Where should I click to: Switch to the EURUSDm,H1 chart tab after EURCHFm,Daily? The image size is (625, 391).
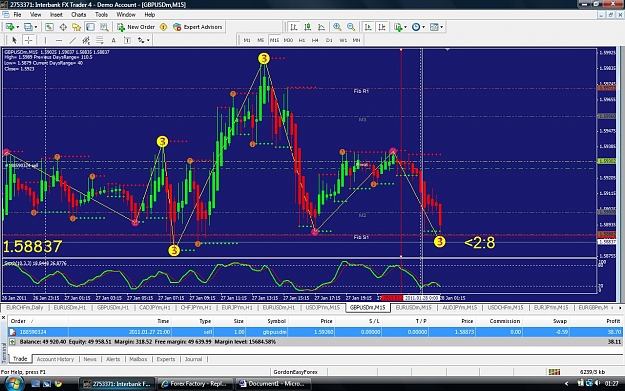pos(69,308)
